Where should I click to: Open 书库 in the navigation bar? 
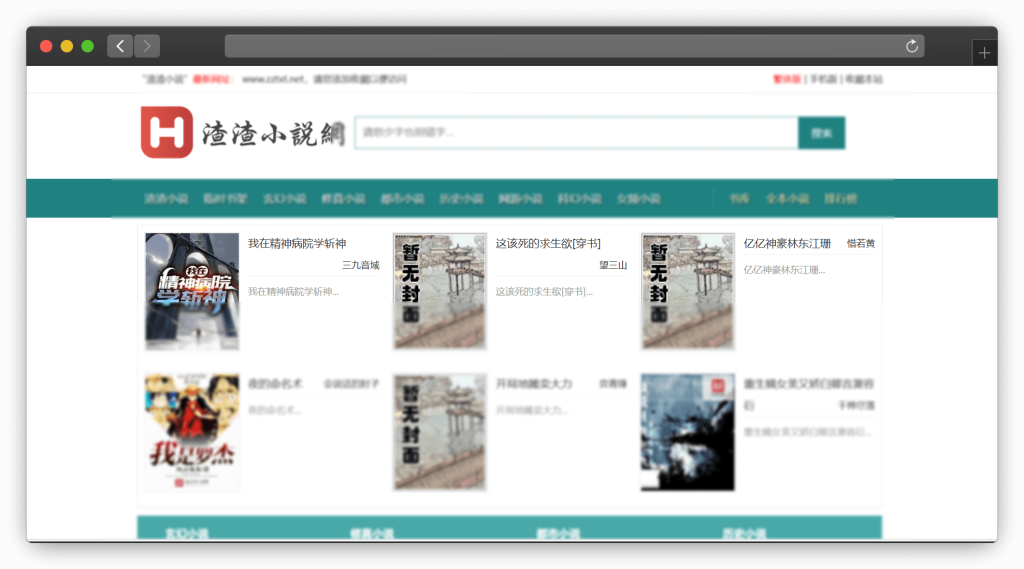point(739,199)
